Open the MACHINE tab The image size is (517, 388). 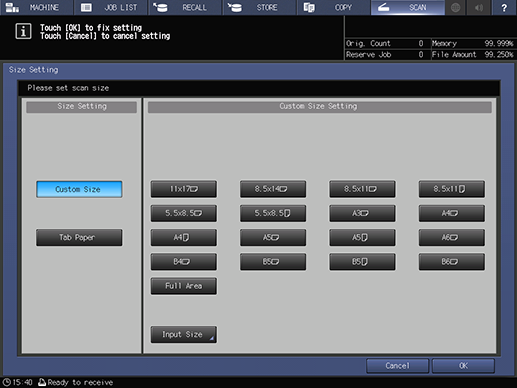[36, 7]
